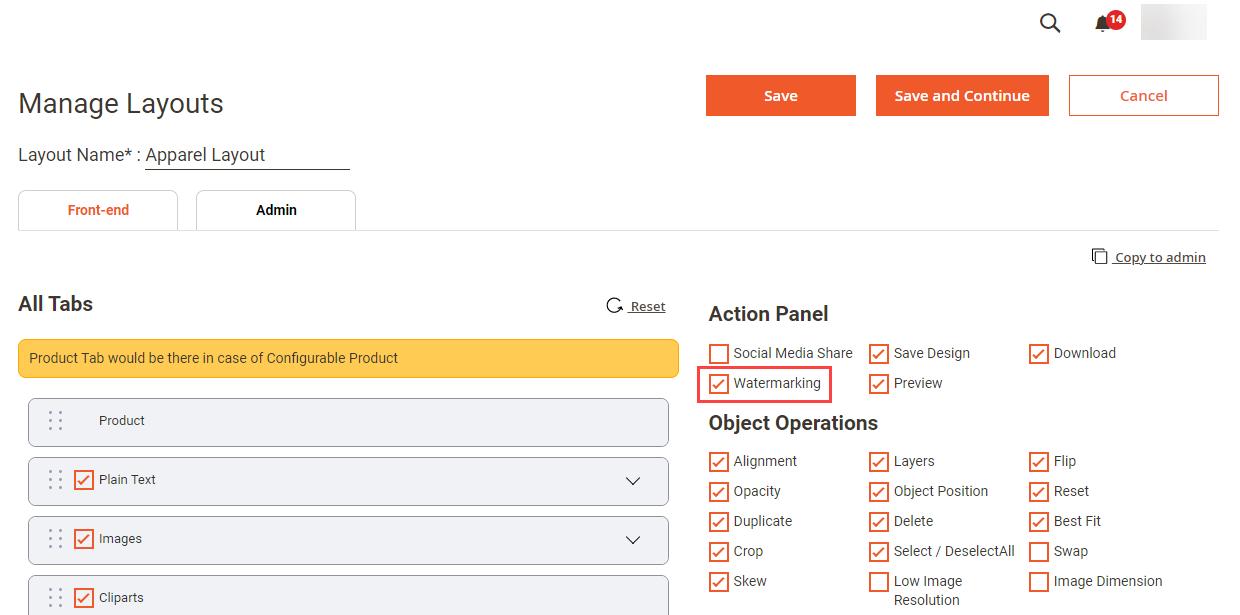The image size is (1240, 615).
Task: Uncheck the Watermarking option
Action: (x=718, y=383)
